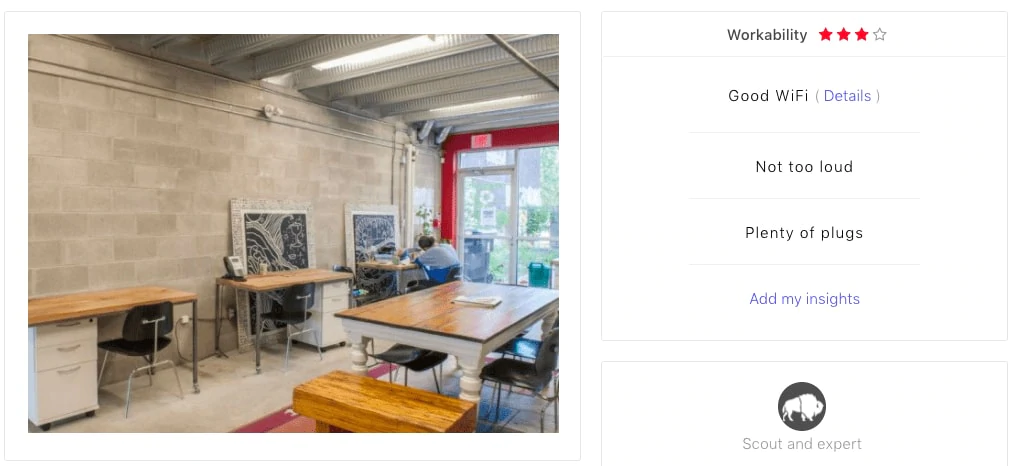Rate three stars on Workability
The height and width of the screenshot is (466, 1013).
click(861, 34)
